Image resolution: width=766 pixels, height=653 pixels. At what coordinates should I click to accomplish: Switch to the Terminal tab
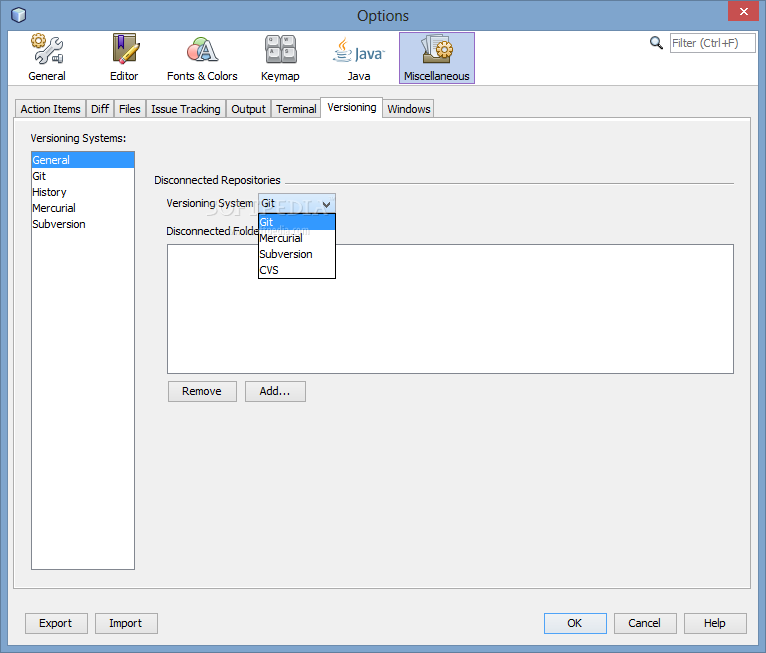(x=296, y=109)
